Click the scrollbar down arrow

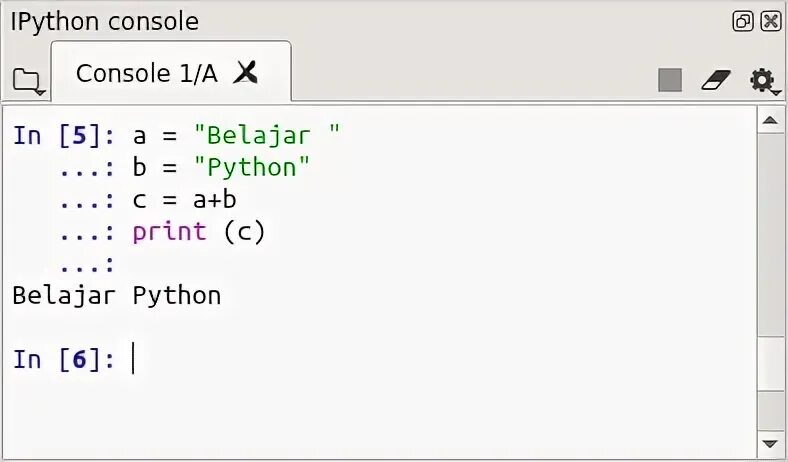(x=770, y=441)
